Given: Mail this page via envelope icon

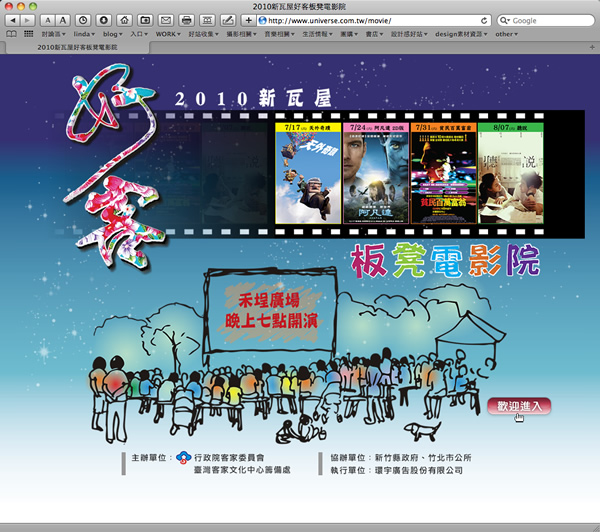Looking at the screenshot, I should 166,20.
